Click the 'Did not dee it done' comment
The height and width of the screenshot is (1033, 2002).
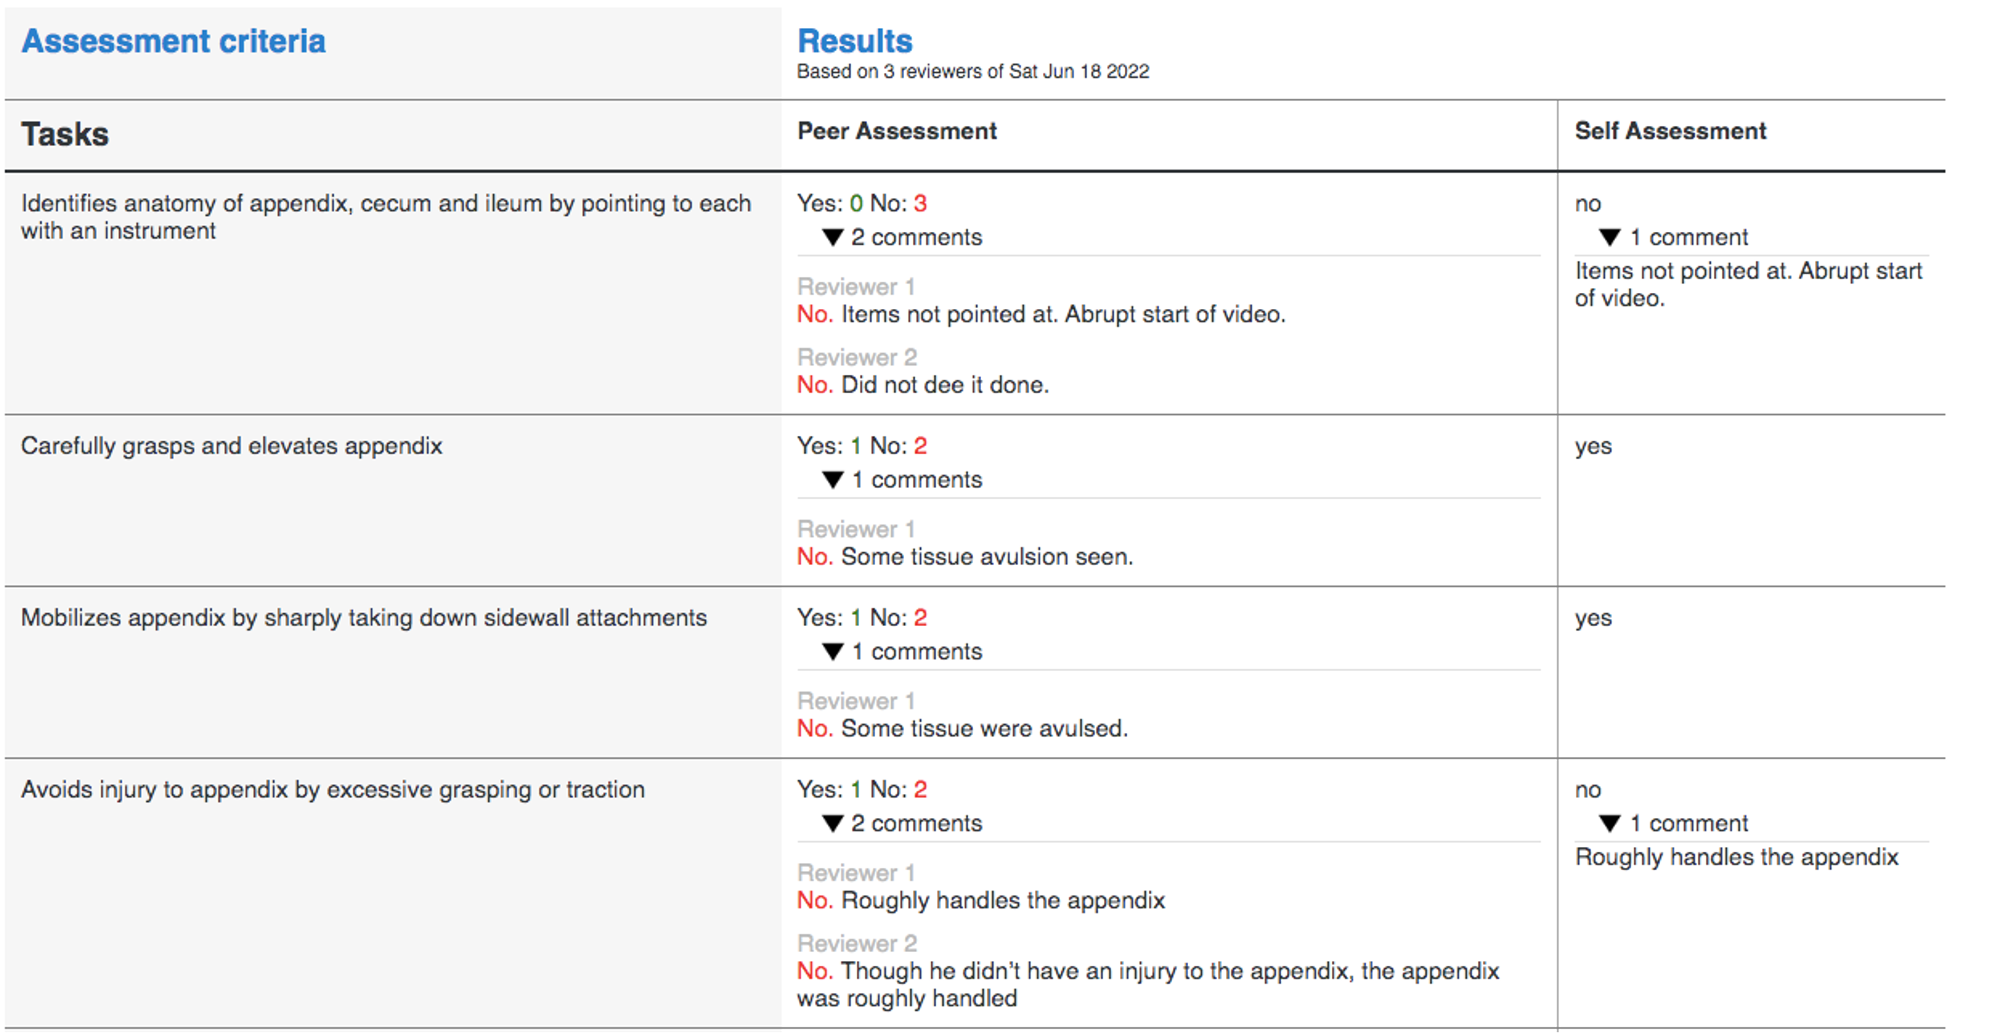(x=944, y=385)
